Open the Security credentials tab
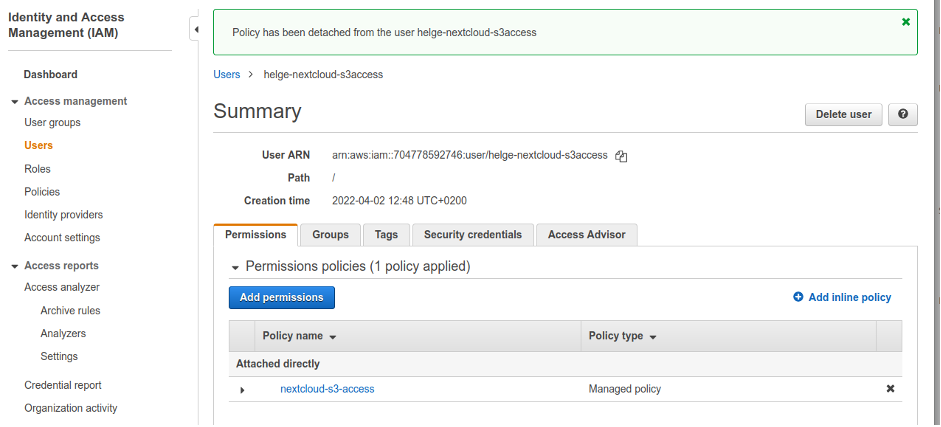The width and height of the screenshot is (941, 427). 473,234
